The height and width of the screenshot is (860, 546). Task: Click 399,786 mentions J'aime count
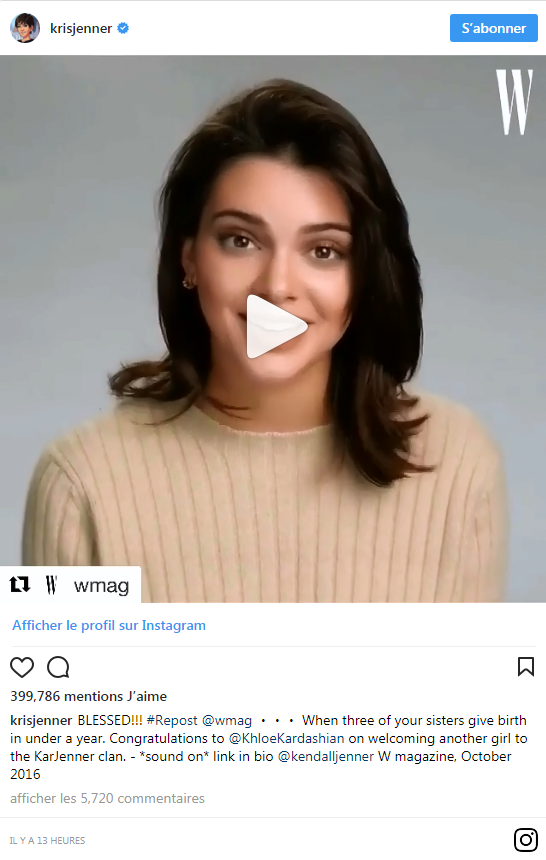(x=88, y=696)
